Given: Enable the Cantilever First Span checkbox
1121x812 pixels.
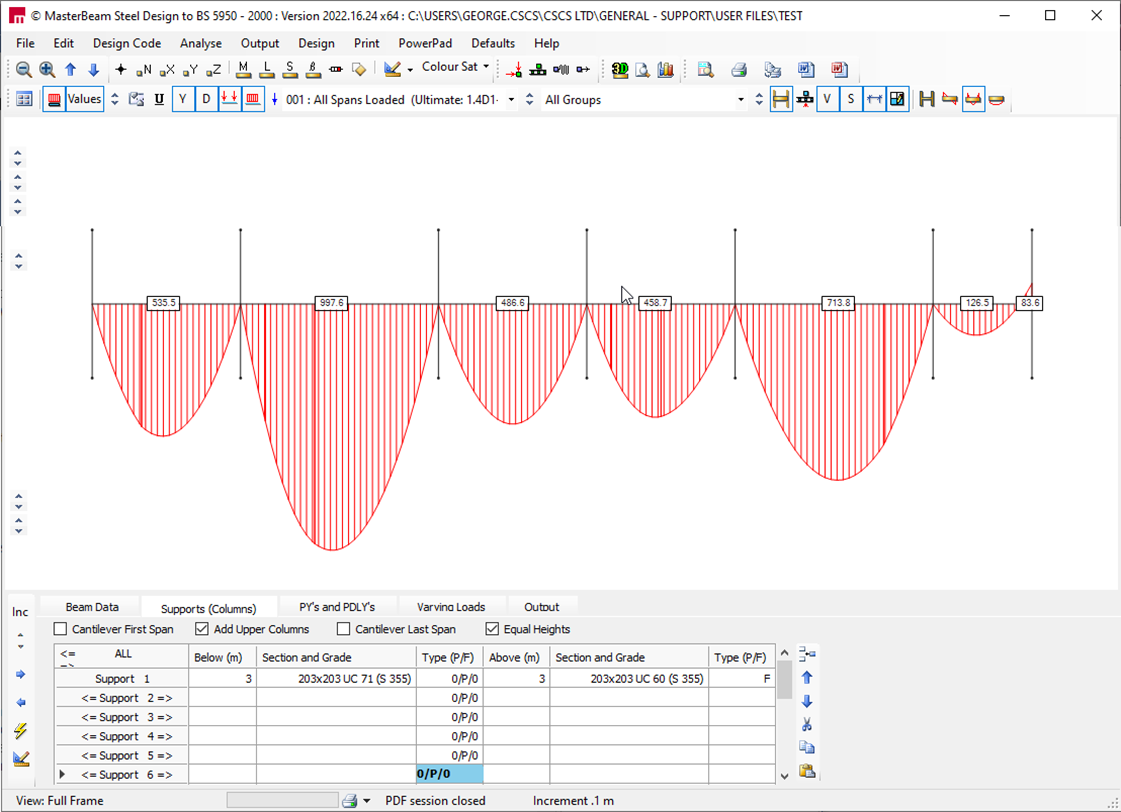Looking at the screenshot, I should pyautogui.click(x=61, y=629).
